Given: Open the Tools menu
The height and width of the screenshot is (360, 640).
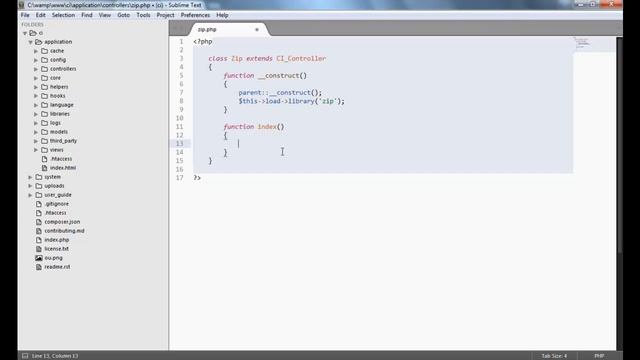Looking at the screenshot, I should coord(143,15).
